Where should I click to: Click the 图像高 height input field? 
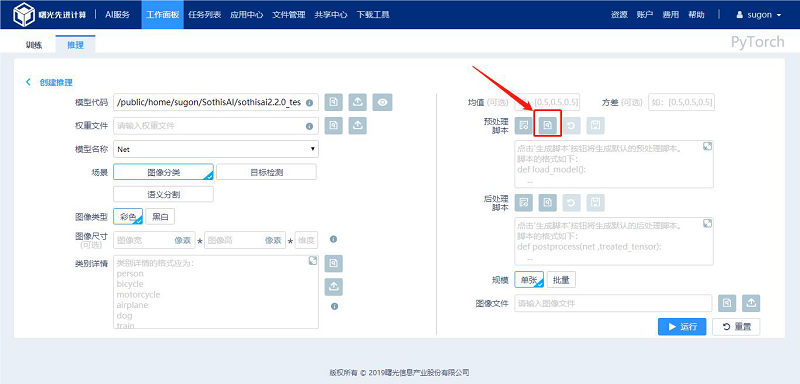pos(245,240)
